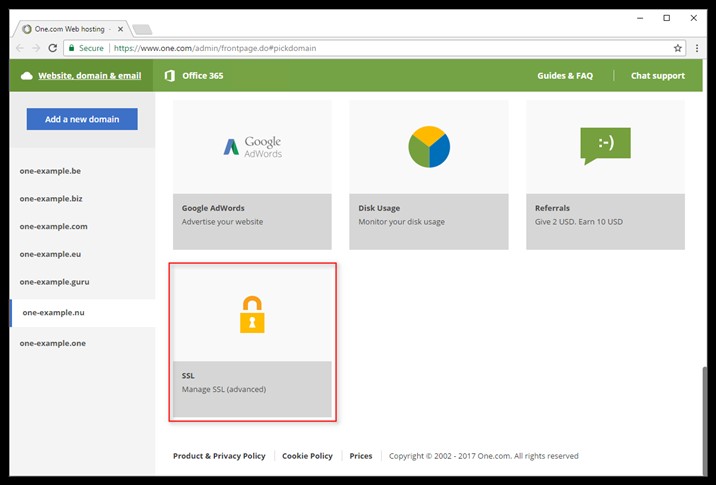Open Chat support
The image size is (716, 485).
click(658, 76)
